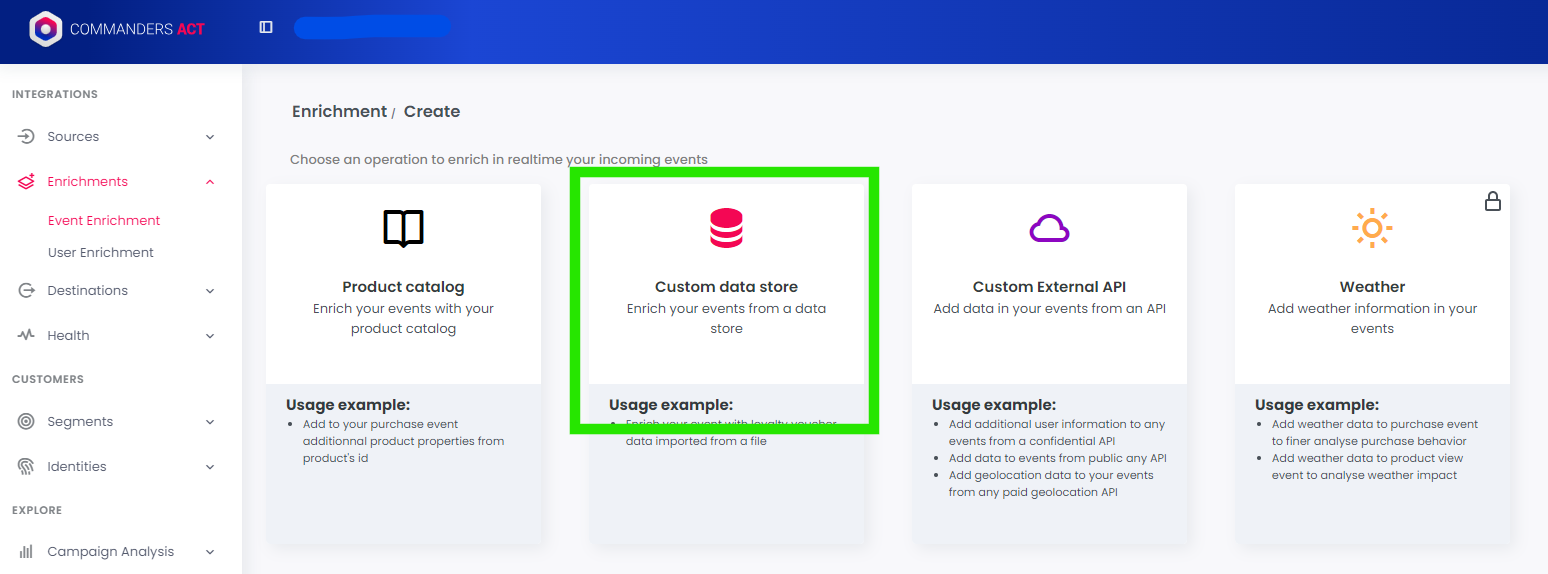This screenshot has width=1548, height=574.
Task: Select the Product catalog card title
Action: click(403, 286)
